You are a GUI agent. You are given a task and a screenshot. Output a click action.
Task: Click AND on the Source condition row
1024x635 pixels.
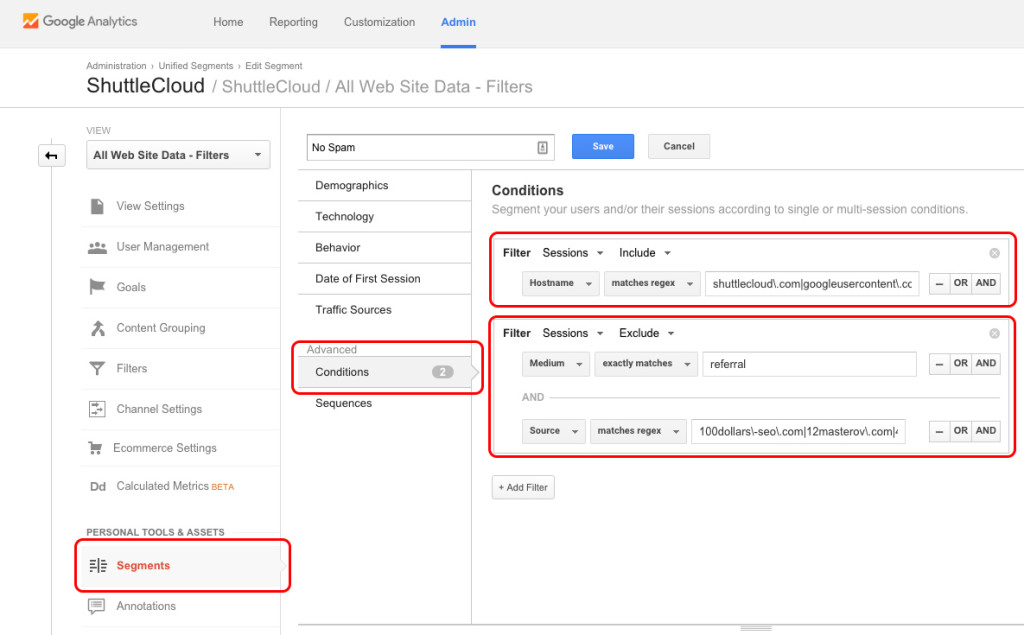(x=986, y=431)
